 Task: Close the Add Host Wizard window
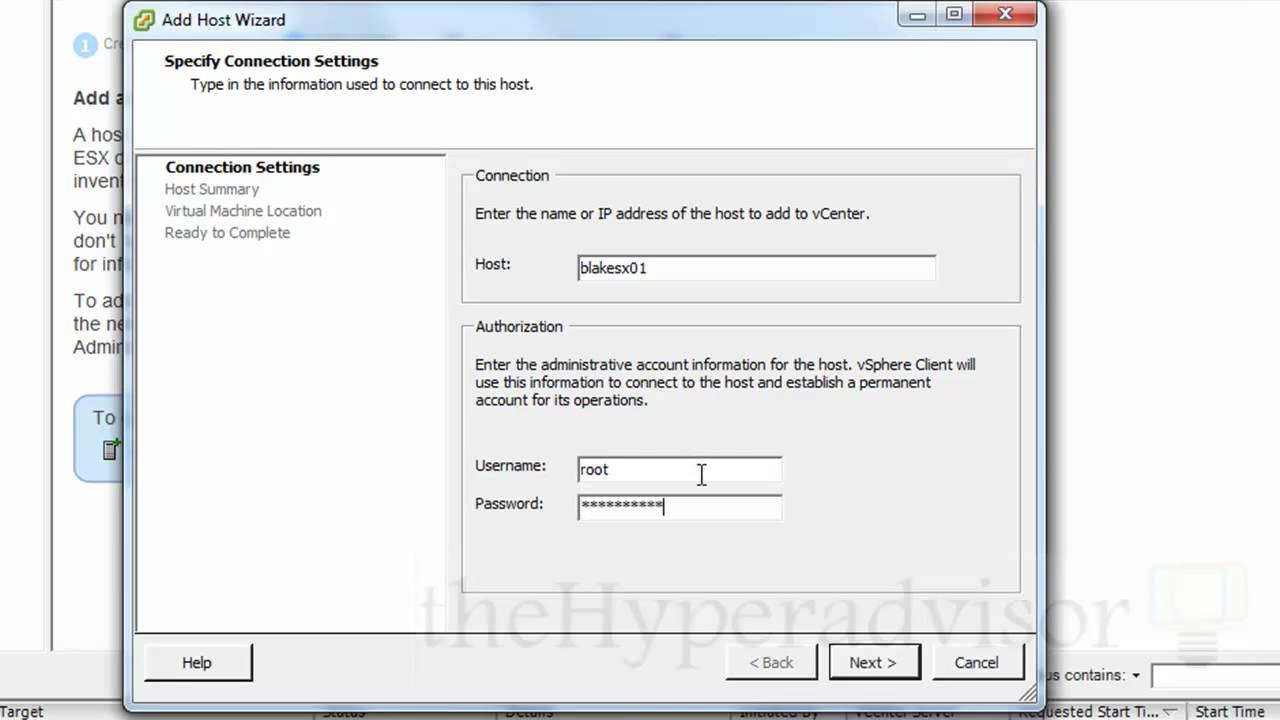pos(1006,14)
